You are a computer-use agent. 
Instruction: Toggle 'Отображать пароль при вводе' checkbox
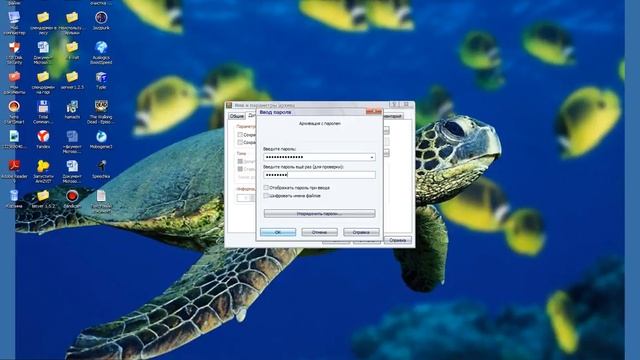pyautogui.click(x=266, y=188)
